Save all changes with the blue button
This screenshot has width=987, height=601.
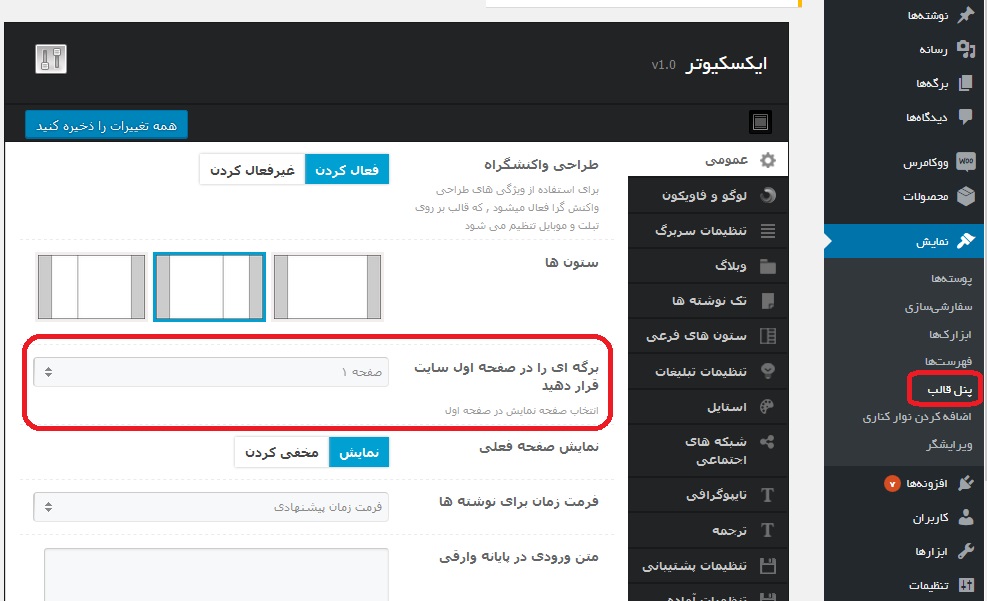(x=107, y=126)
